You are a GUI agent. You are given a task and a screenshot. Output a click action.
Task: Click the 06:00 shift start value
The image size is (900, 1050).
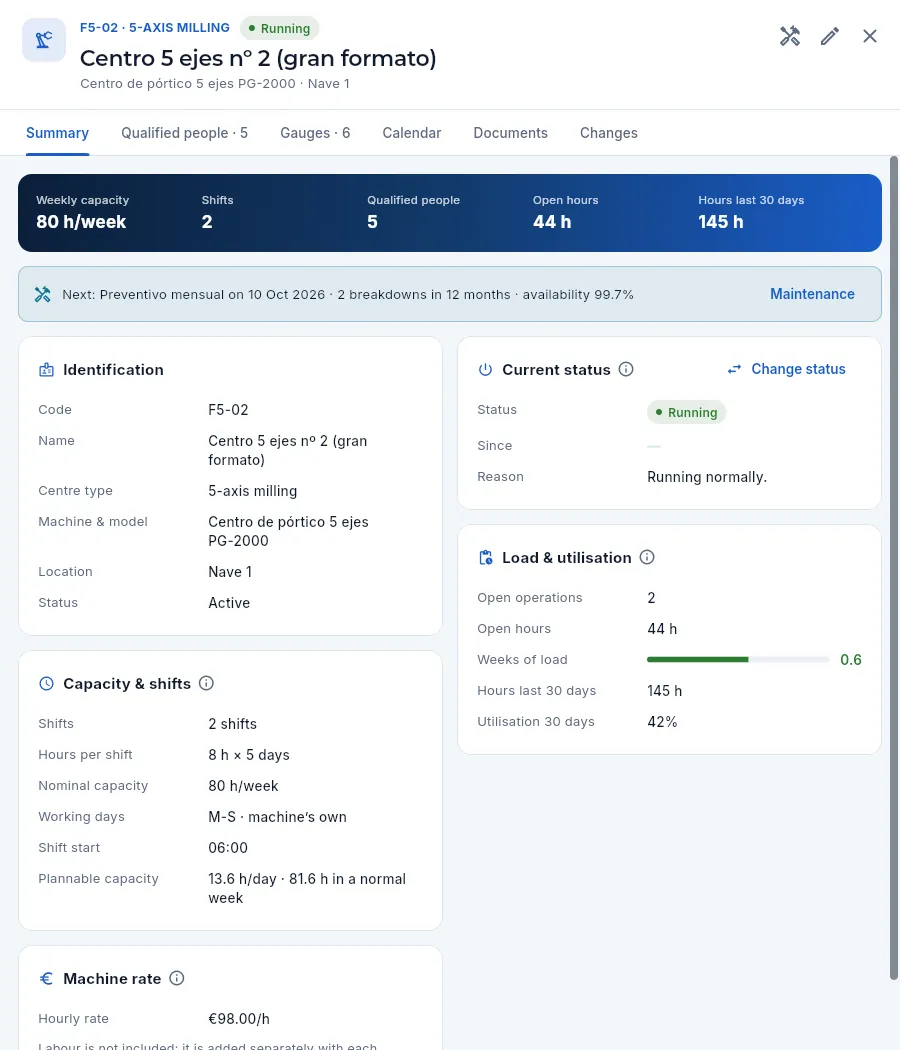point(228,848)
